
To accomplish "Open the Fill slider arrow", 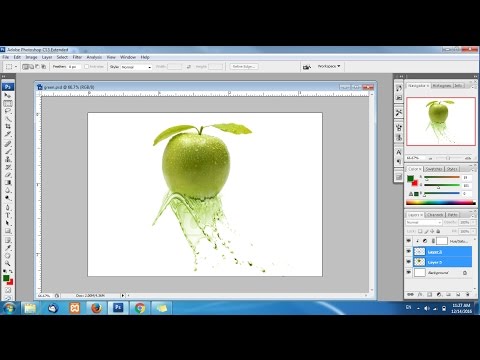I will [x=473, y=231].
